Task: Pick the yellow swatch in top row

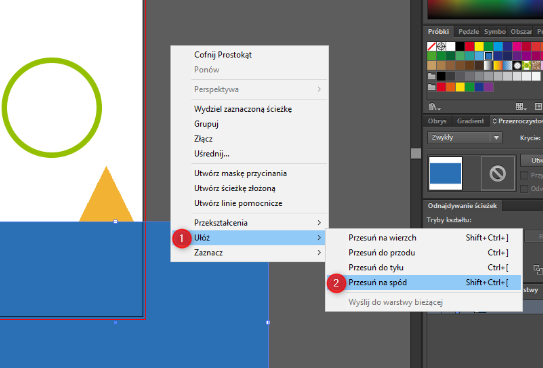Action: [x=479, y=46]
